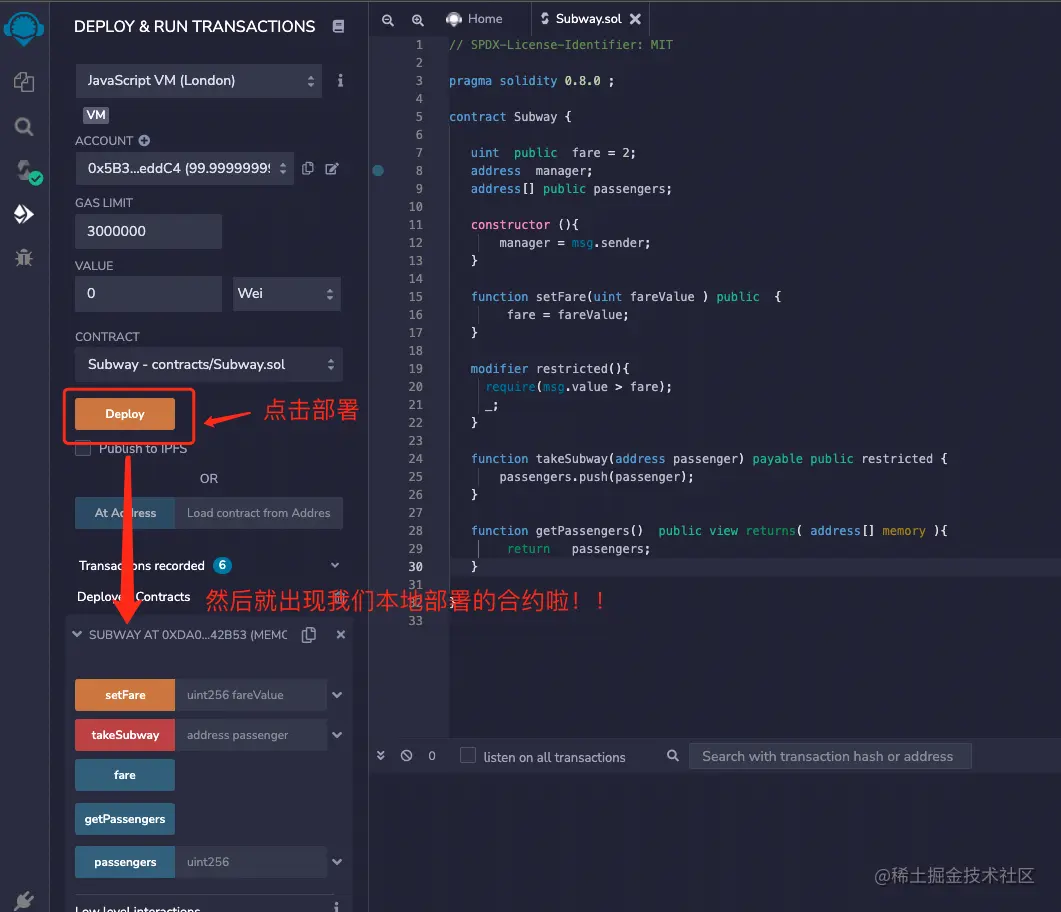
Task: Open the Wei unit dropdown
Action: [x=287, y=294]
